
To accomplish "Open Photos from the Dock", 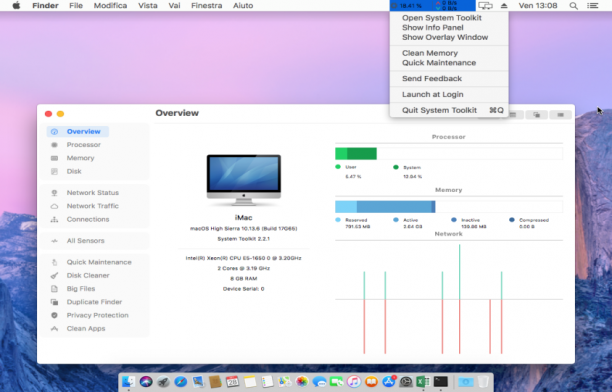I will [302, 381].
